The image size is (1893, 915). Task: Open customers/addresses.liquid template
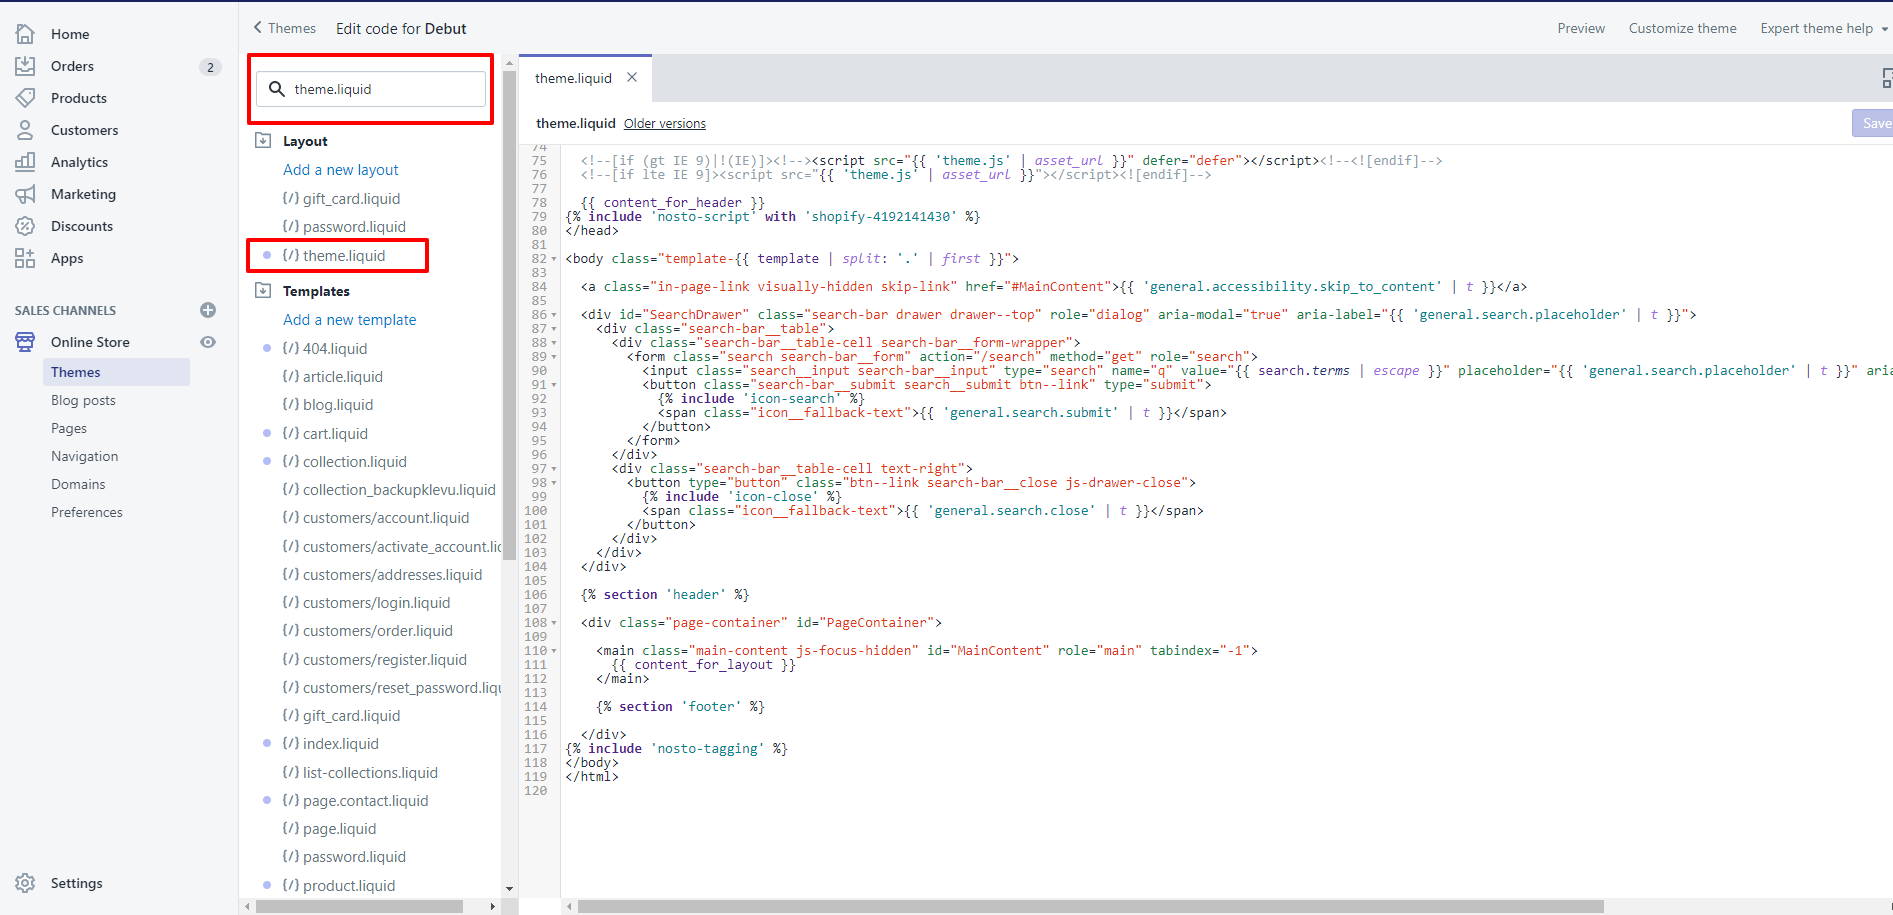392,575
